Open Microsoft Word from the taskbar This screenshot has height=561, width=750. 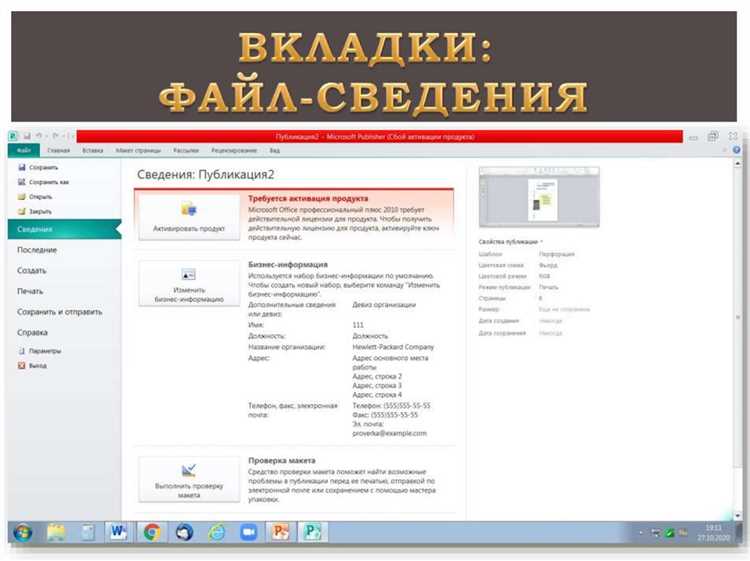tap(118, 532)
